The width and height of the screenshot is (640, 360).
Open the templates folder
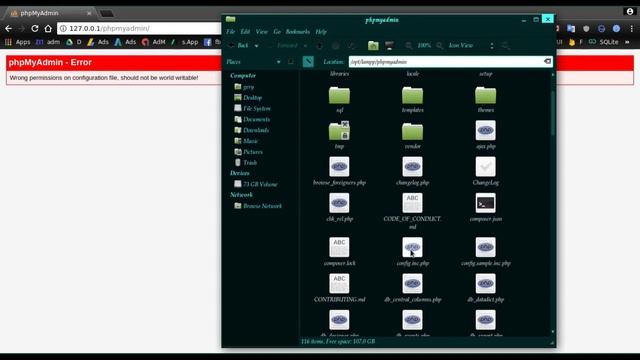click(x=412, y=96)
